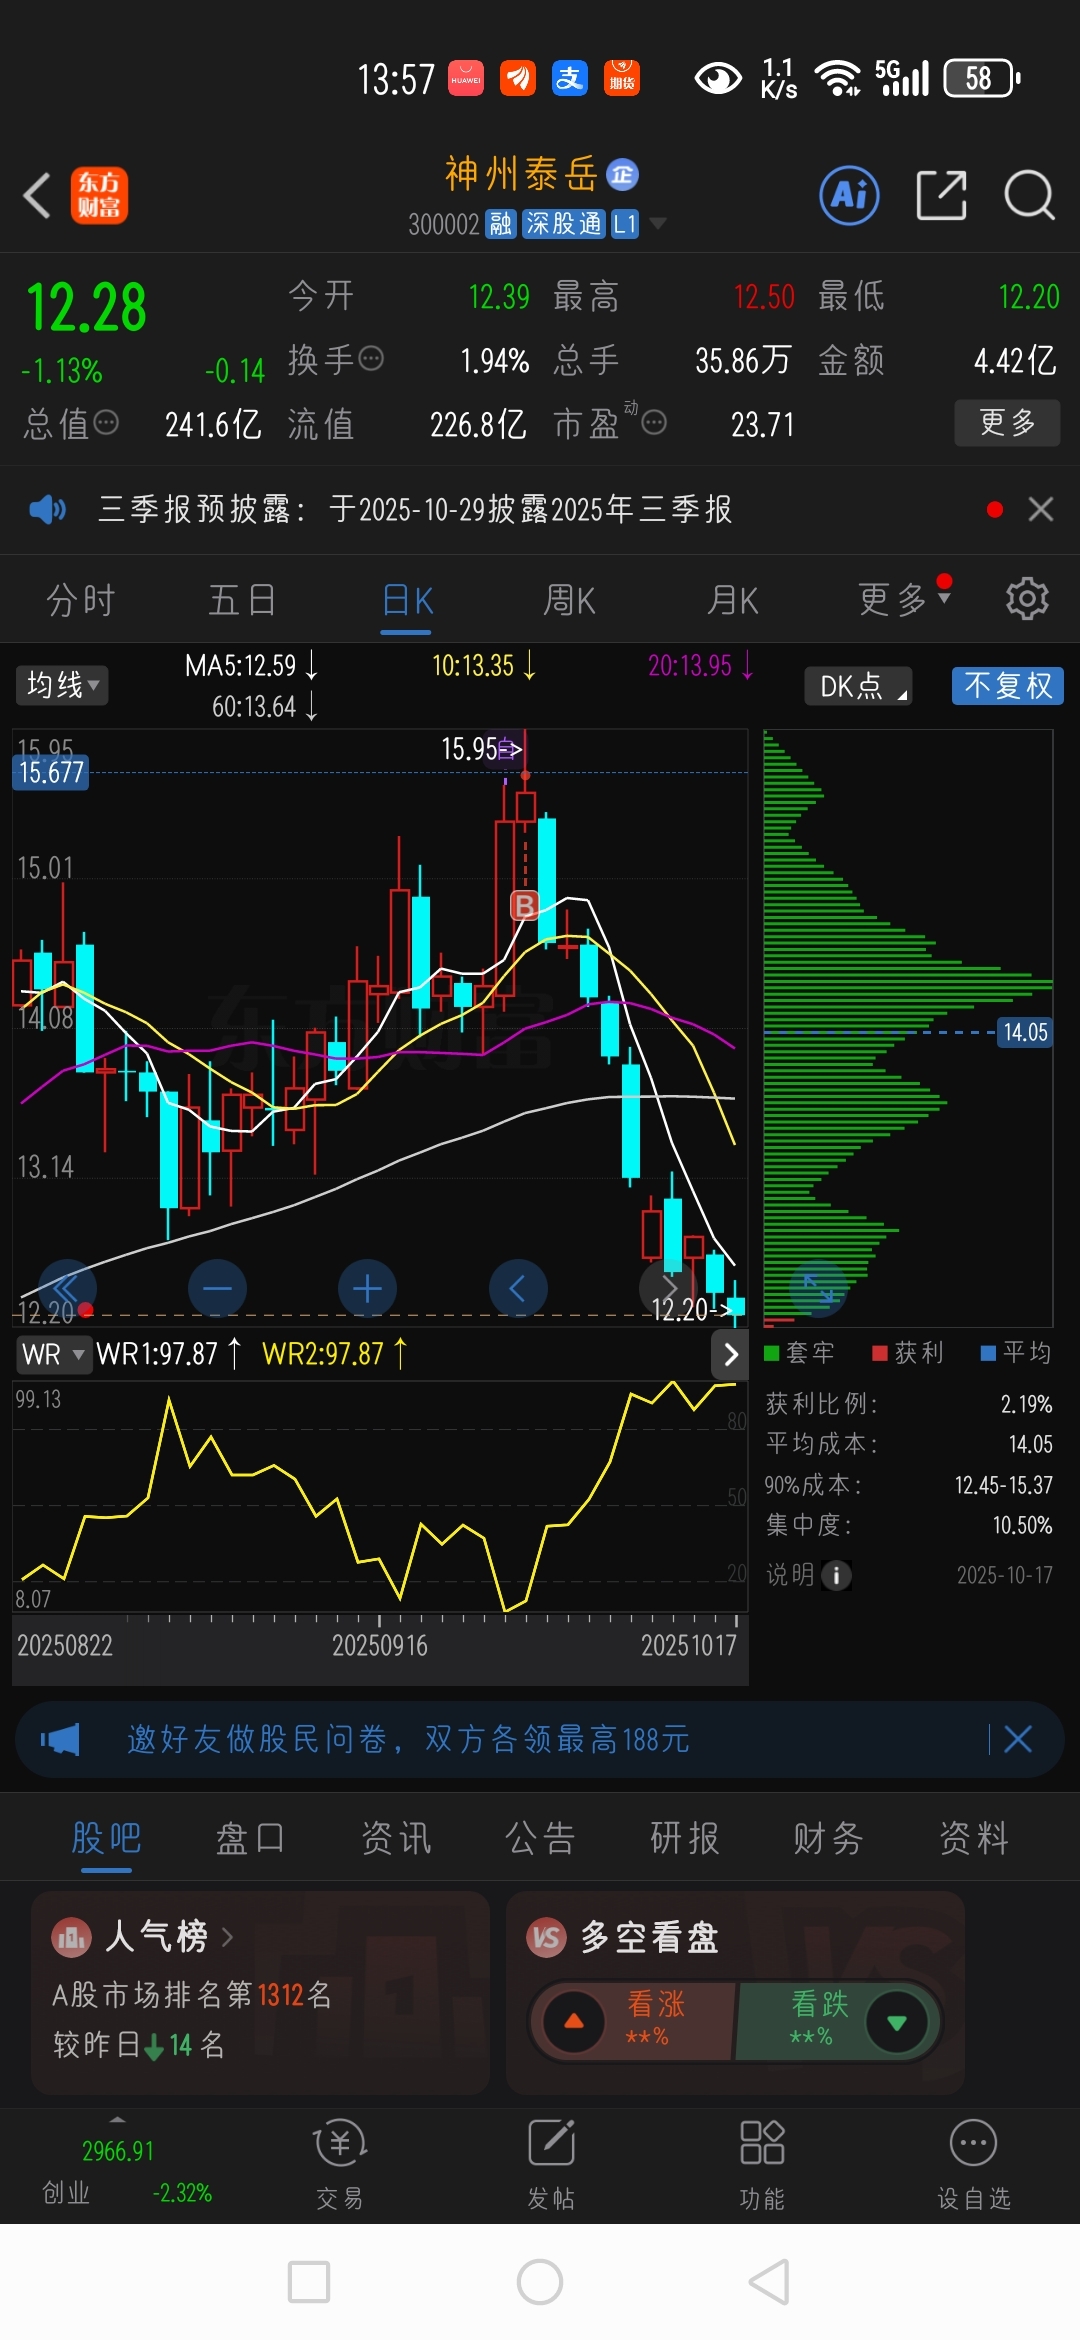Open 交易 in bottom bar
The height and width of the screenshot is (2340, 1080).
pos(340,2166)
